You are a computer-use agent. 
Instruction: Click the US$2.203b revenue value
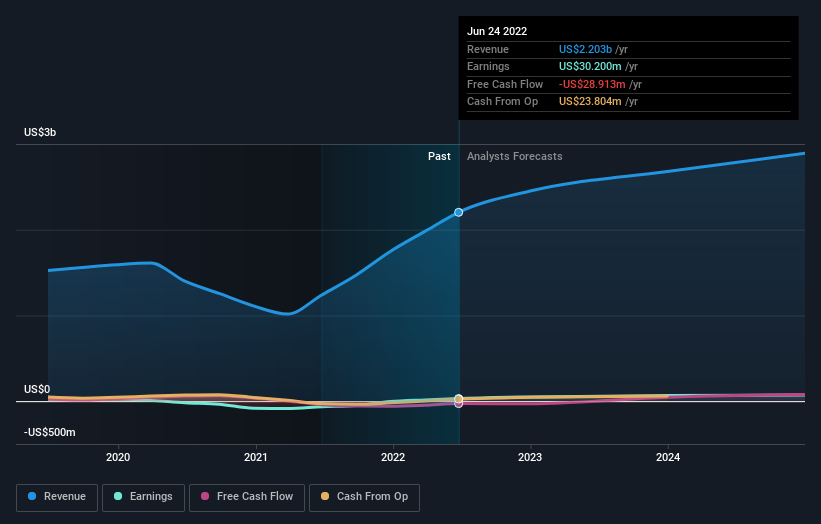(x=585, y=49)
